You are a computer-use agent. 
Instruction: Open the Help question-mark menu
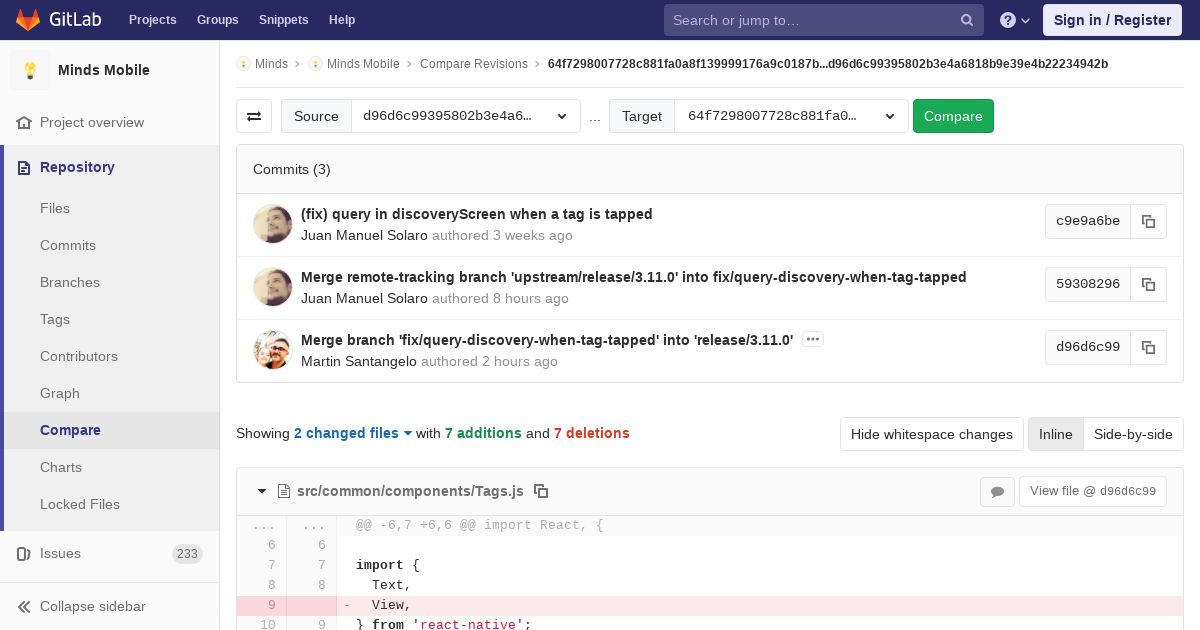[1015, 20]
